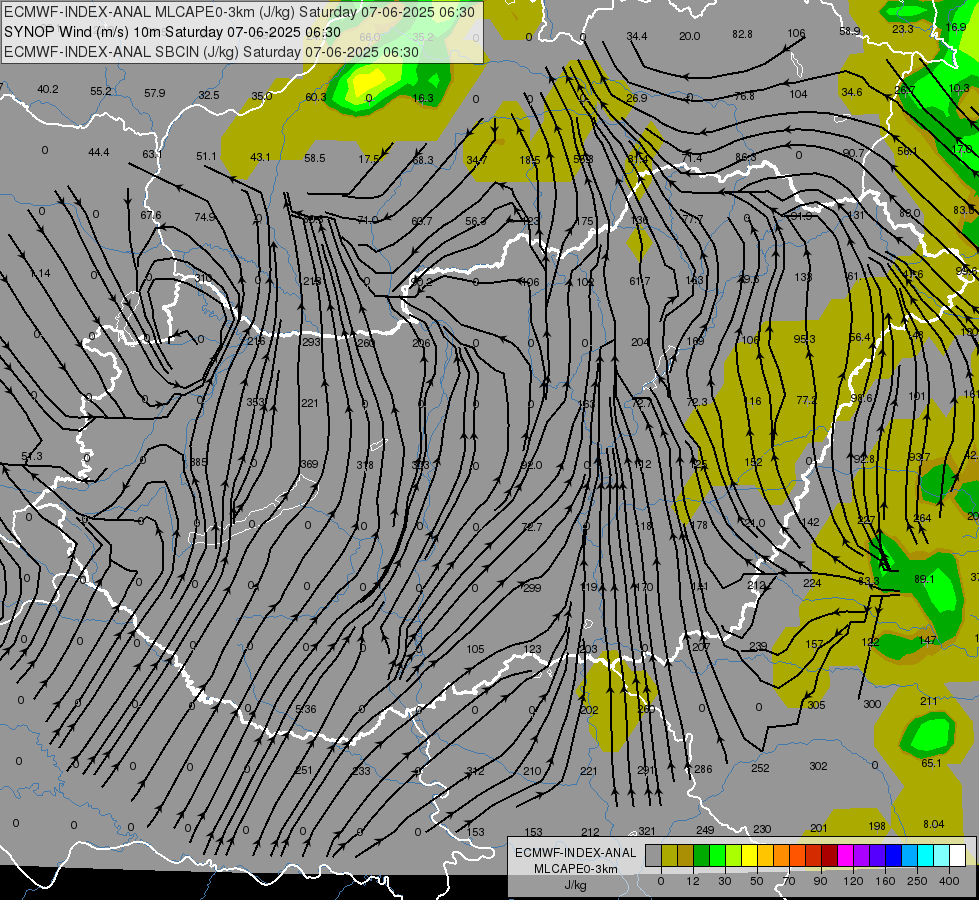Click the legend scale value 12
This screenshot has width=979, height=900.
693,881
